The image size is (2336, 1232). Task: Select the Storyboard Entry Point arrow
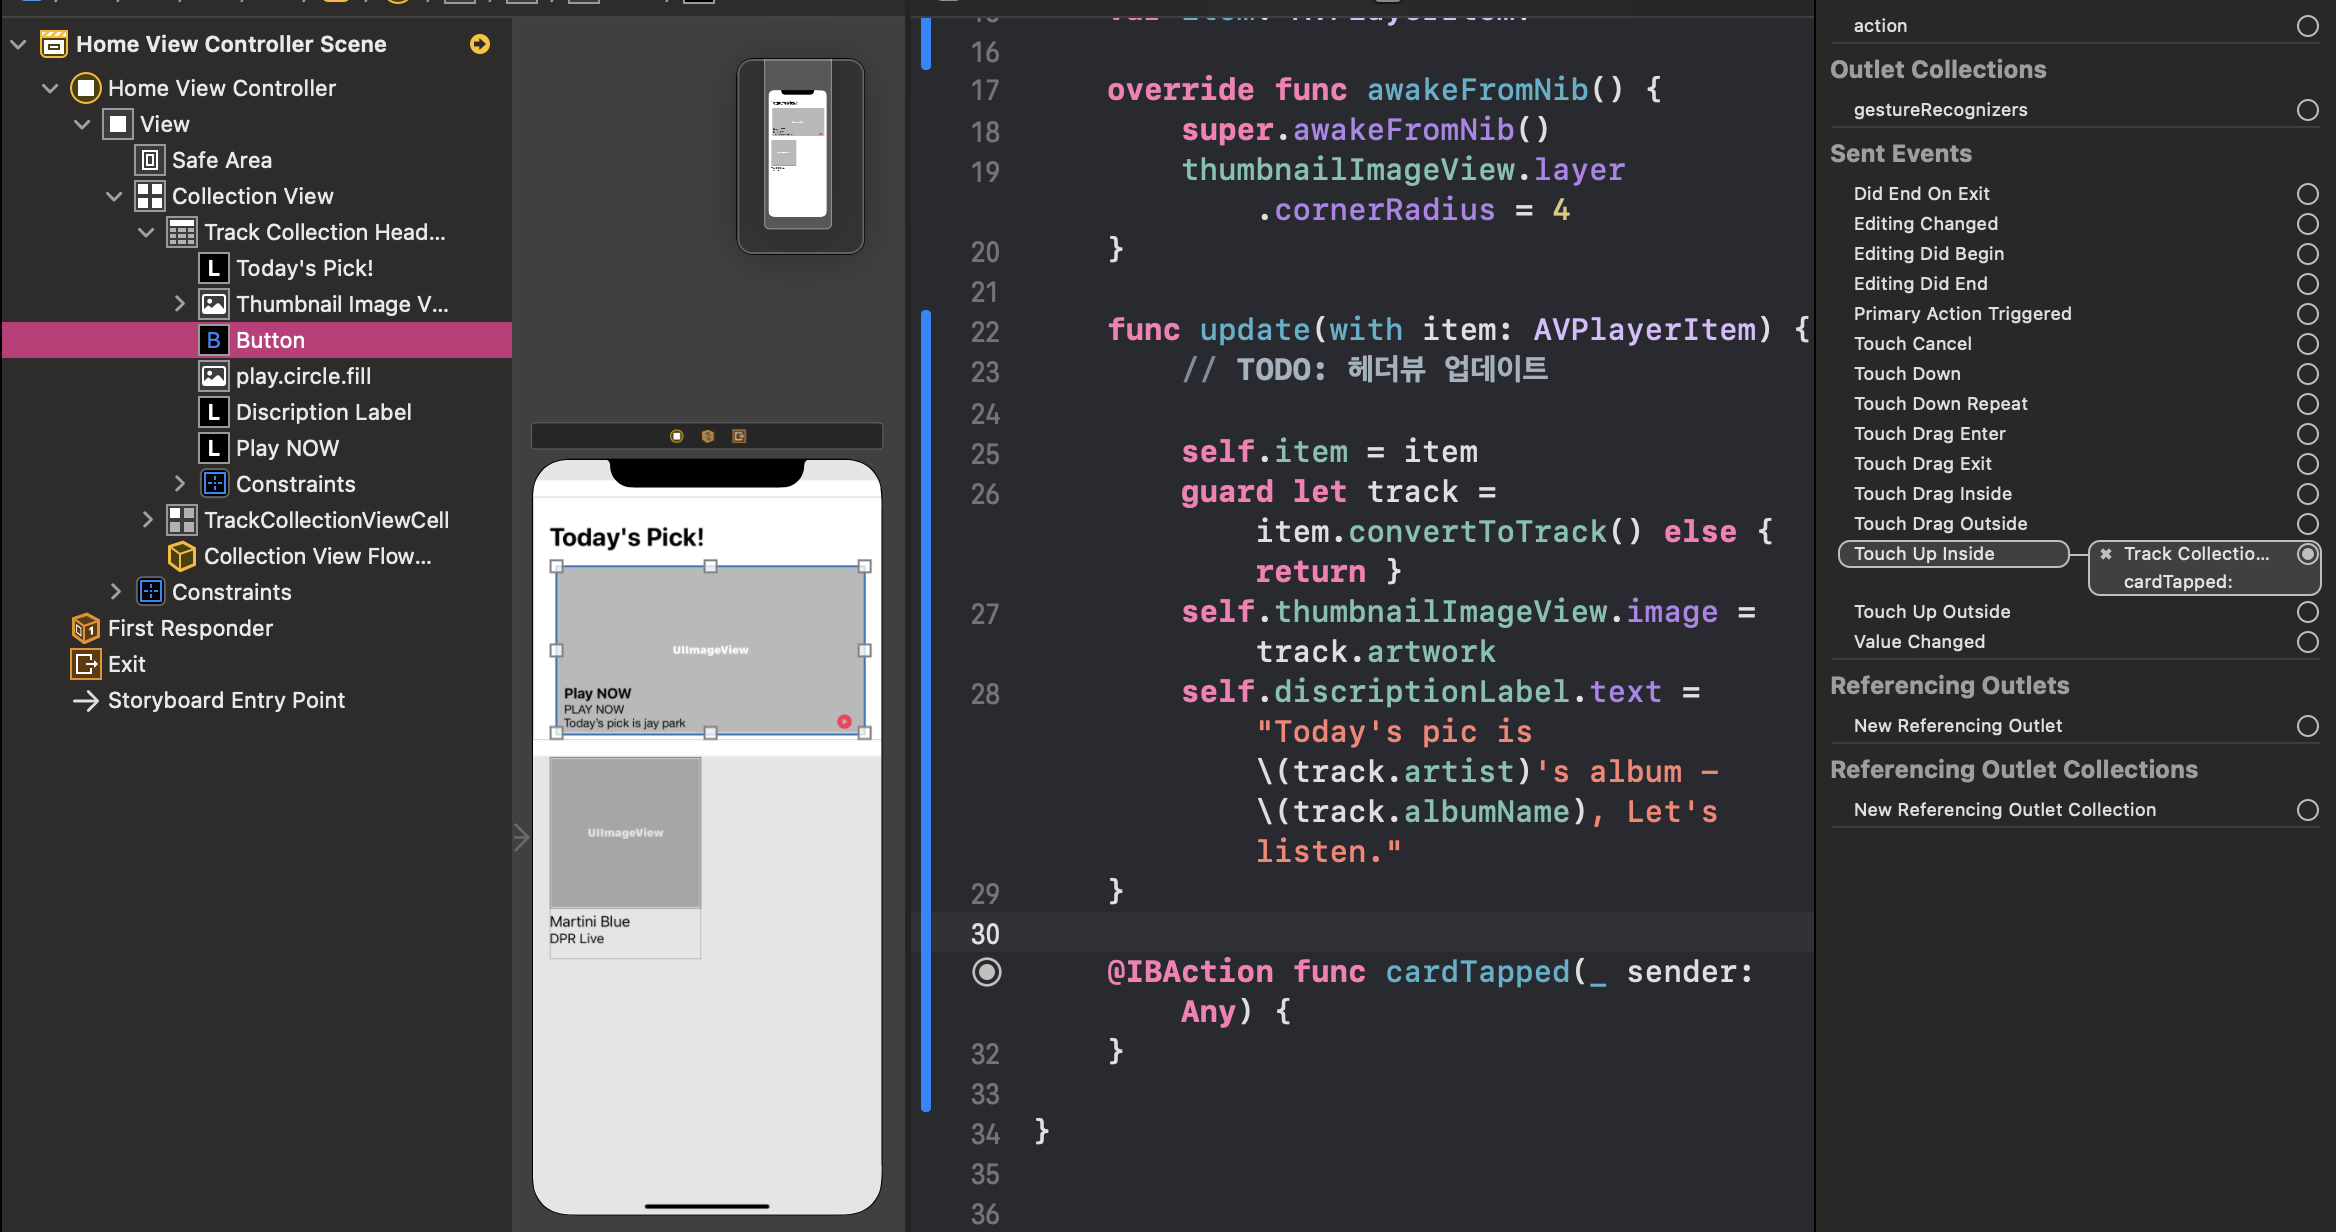[x=86, y=700]
